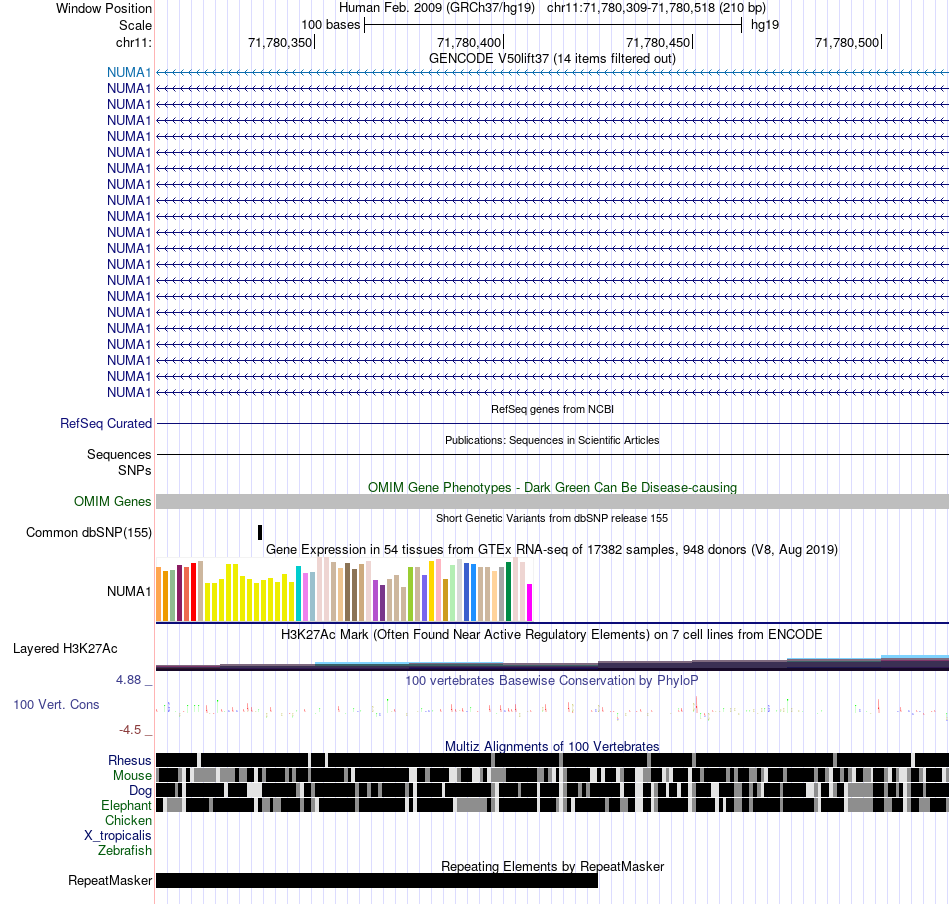Click the NUMA1 label beside GTEx expression bars

click(x=128, y=591)
